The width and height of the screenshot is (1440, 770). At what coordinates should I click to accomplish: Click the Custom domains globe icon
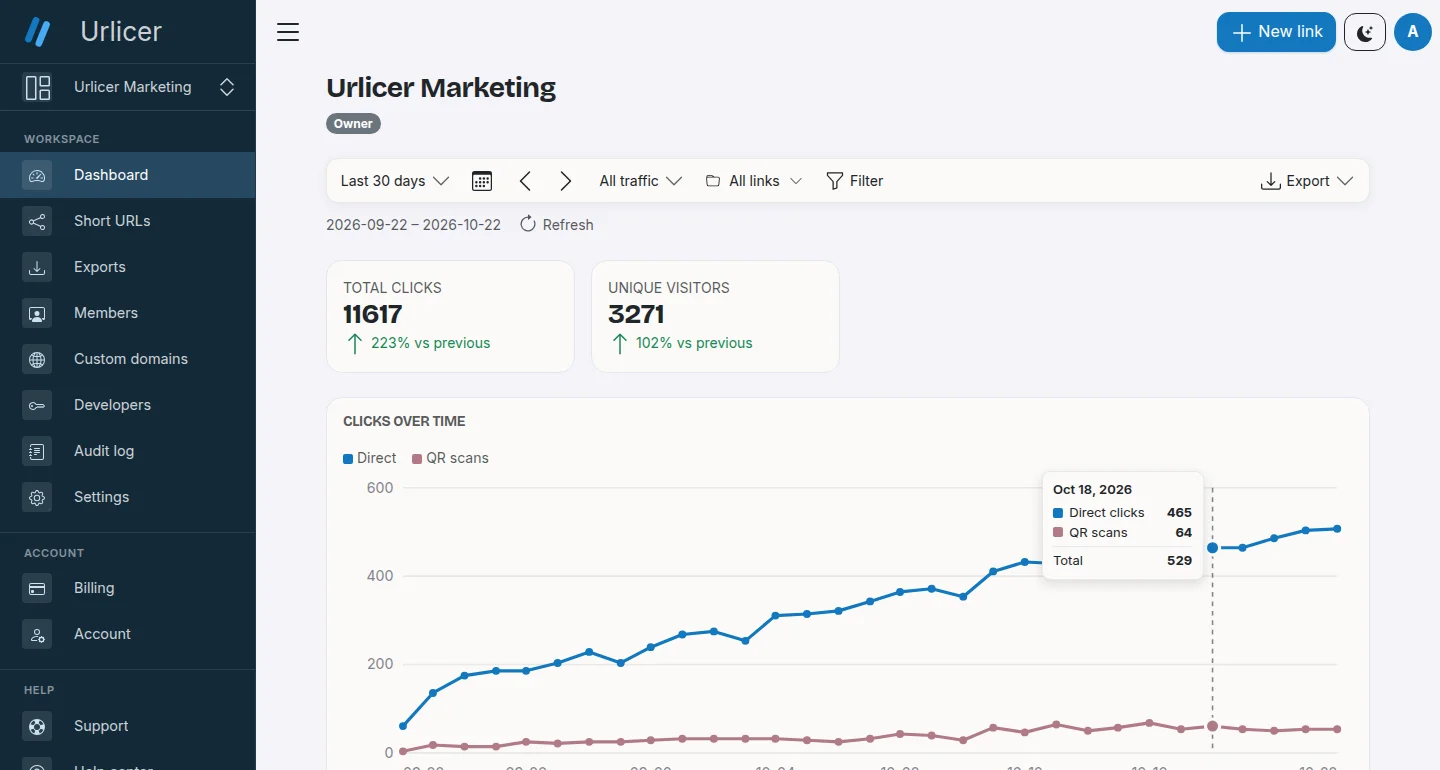click(37, 359)
